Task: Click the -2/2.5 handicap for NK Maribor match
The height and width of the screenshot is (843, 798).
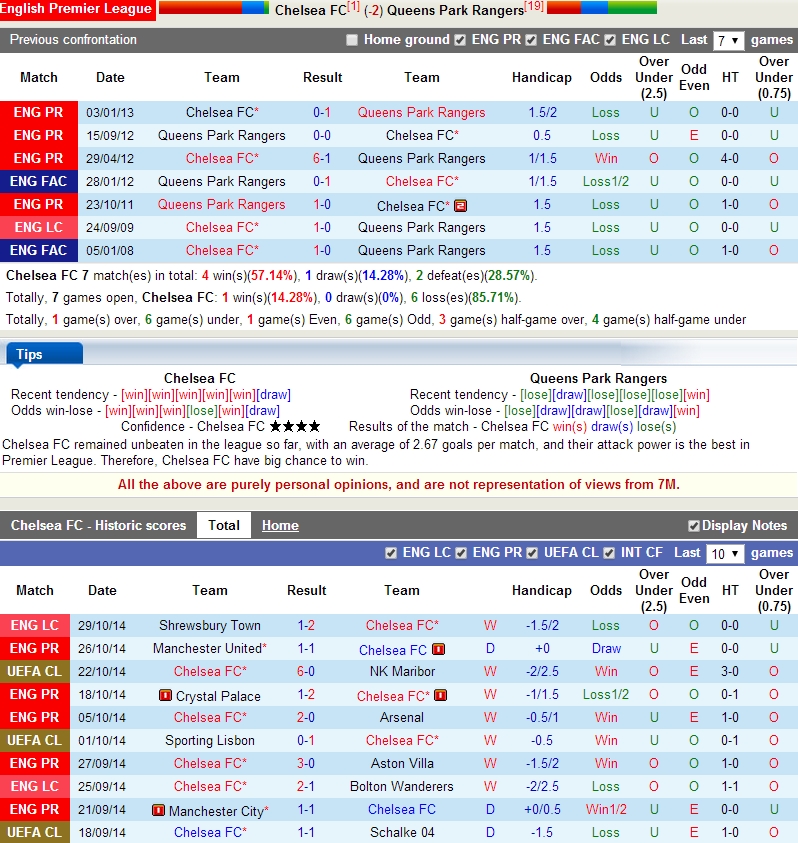Action: click(542, 671)
